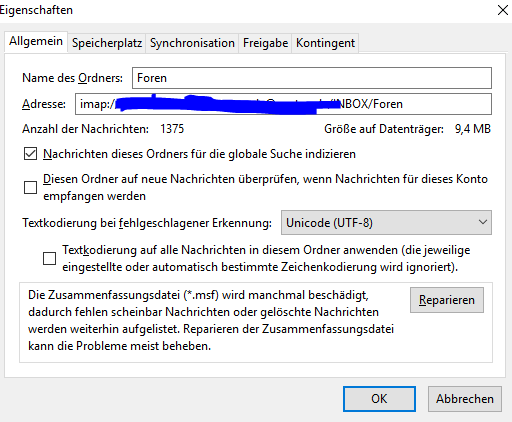
Task: Switch to the Allgemein tab
Action: point(36,42)
